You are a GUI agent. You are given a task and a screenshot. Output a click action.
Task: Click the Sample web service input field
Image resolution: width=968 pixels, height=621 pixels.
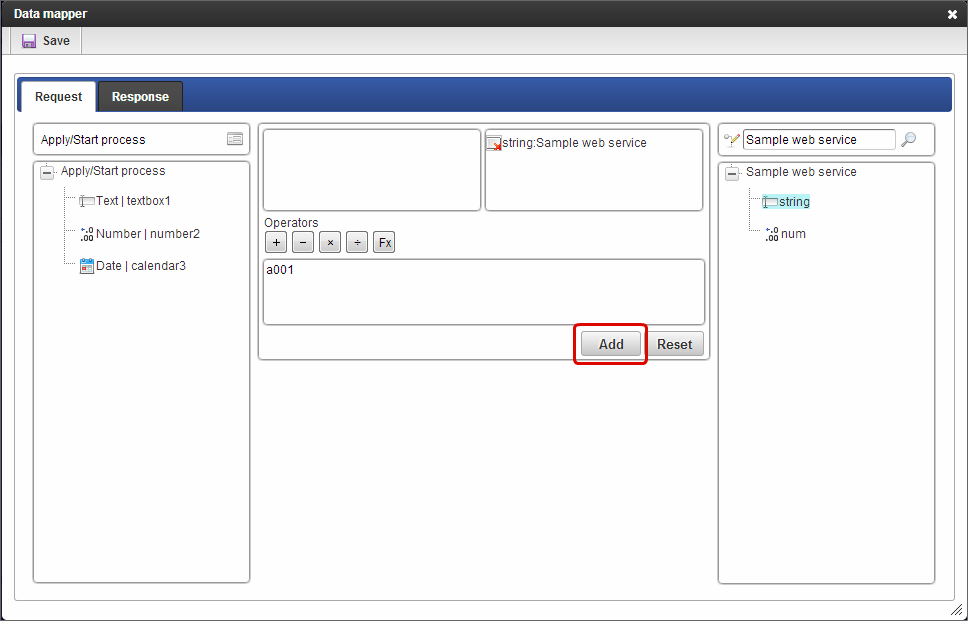pyautogui.click(x=819, y=140)
